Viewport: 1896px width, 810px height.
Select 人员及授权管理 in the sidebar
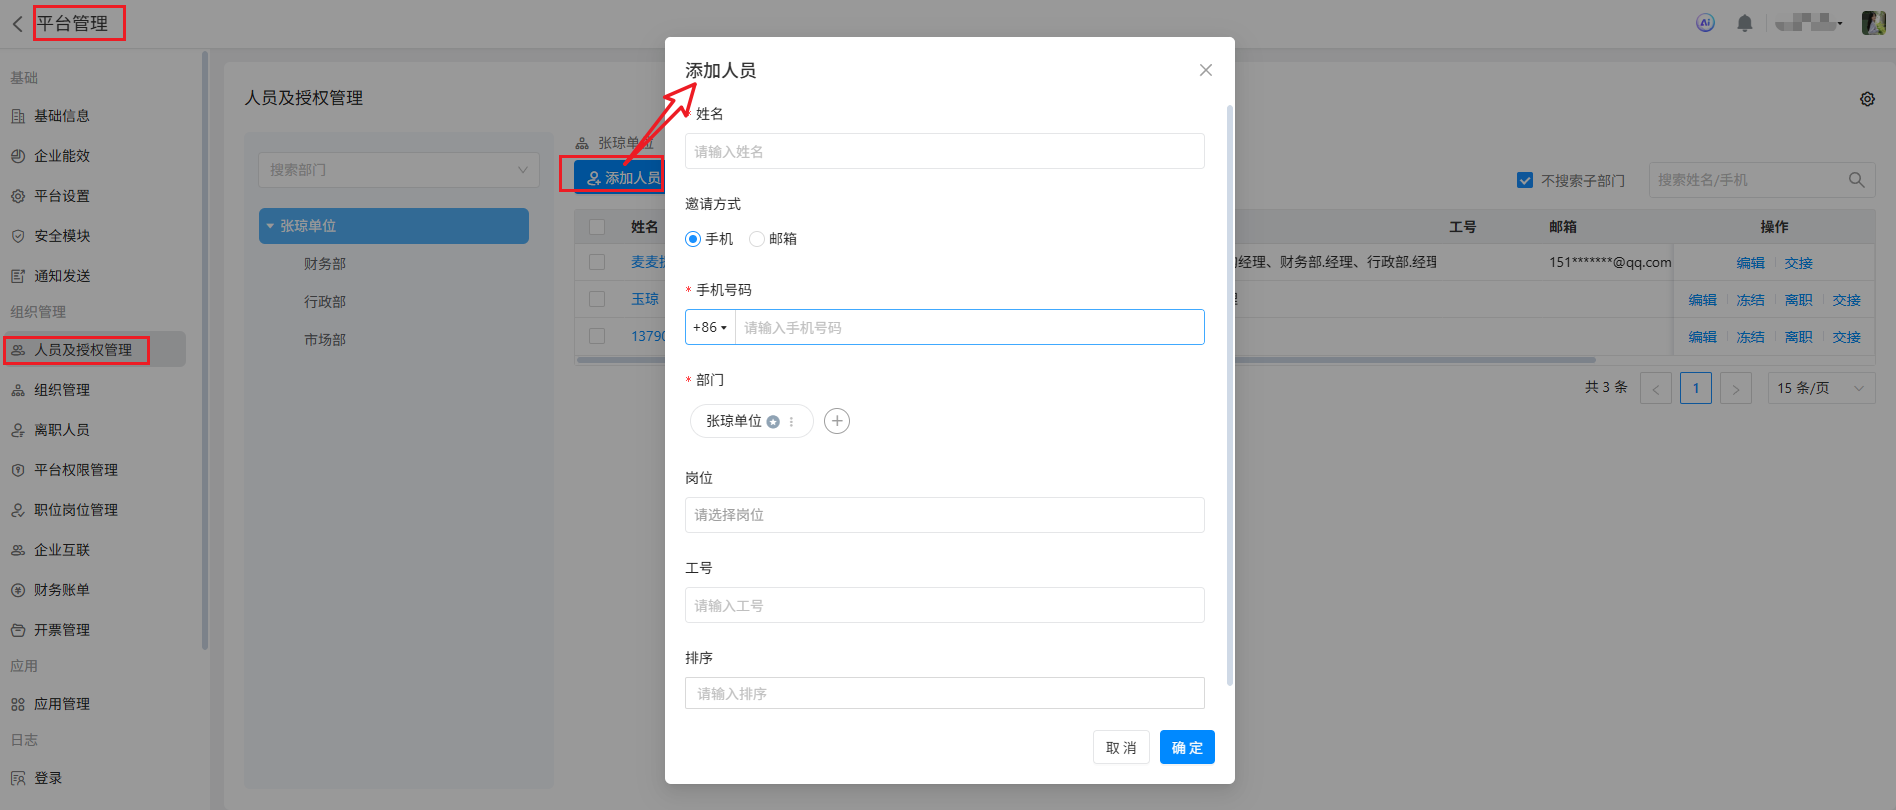coord(83,350)
